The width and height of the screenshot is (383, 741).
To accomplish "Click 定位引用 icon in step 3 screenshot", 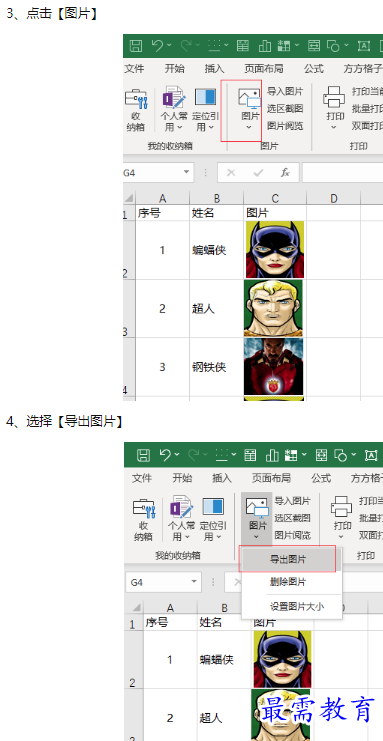I will tap(205, 97).
